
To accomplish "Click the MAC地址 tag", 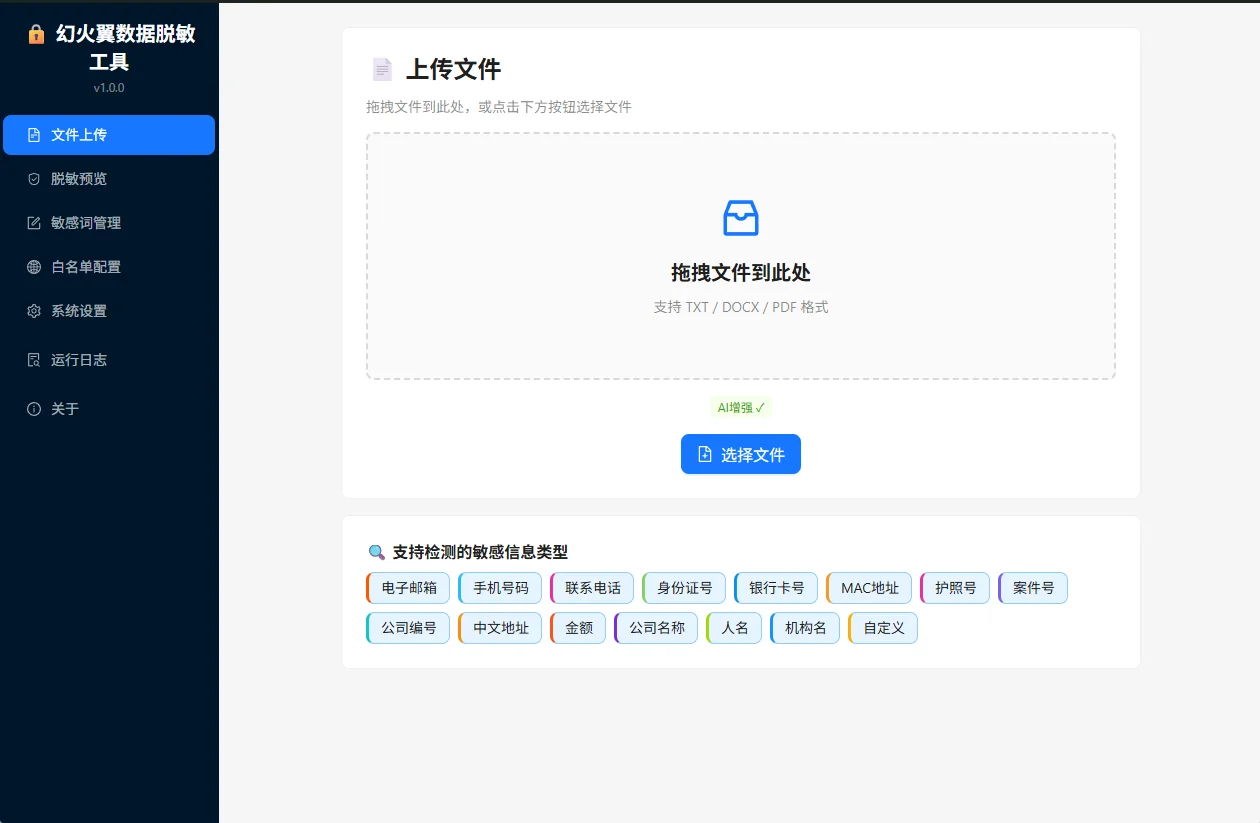I will tap(869, 588).
